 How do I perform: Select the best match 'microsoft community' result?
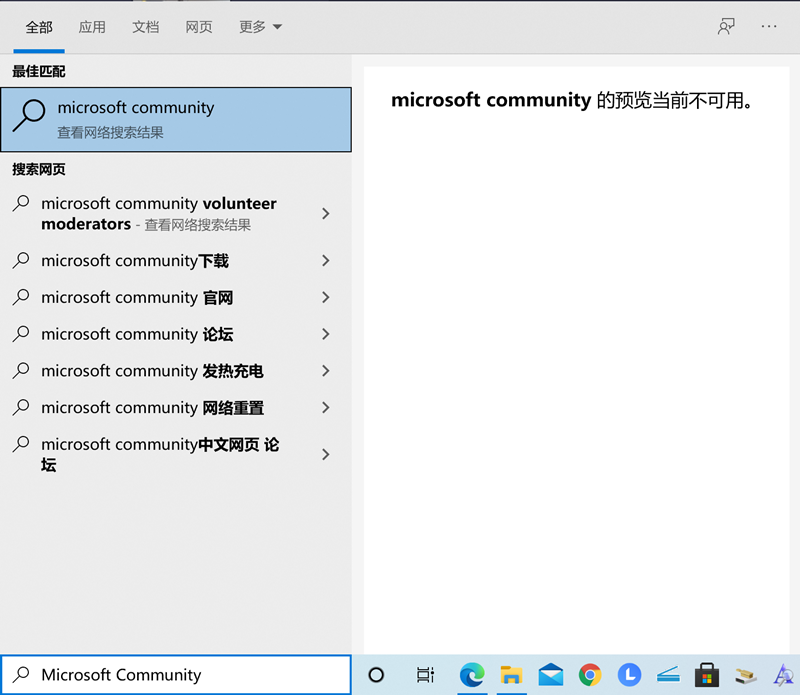pyautogui.click(x=176, y=119)
